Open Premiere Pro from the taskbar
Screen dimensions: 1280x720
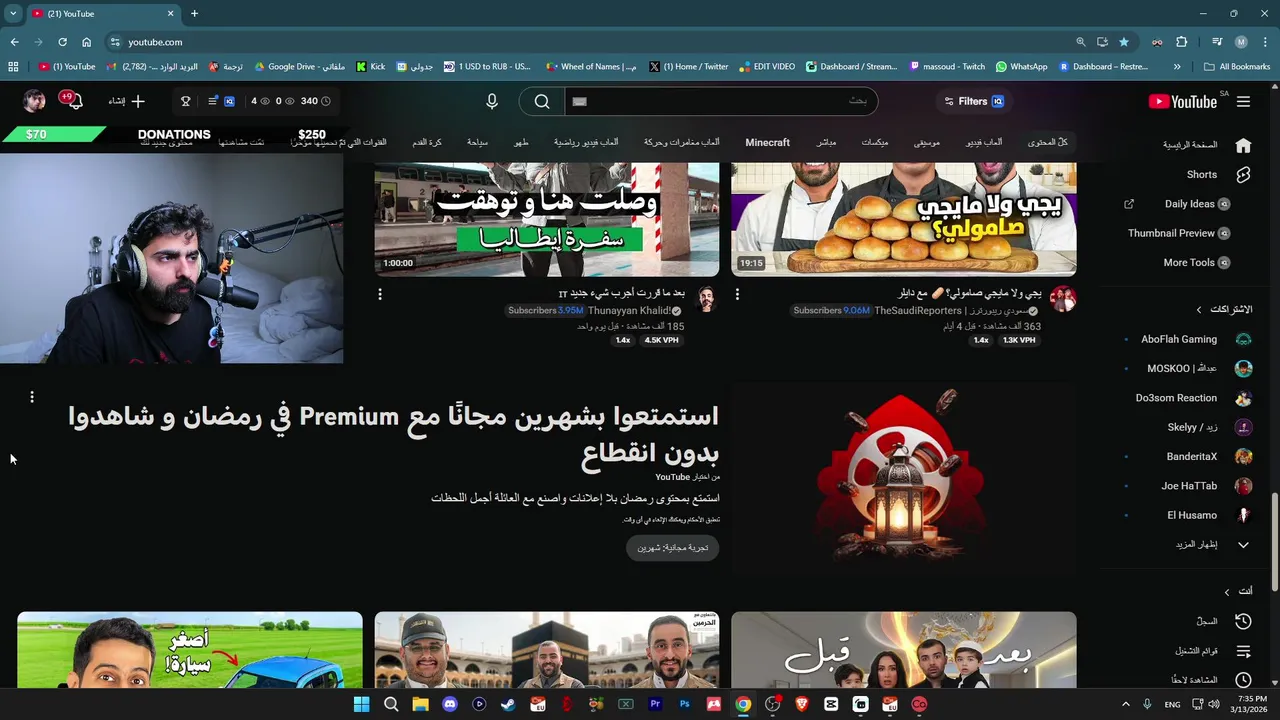[655, 704]
